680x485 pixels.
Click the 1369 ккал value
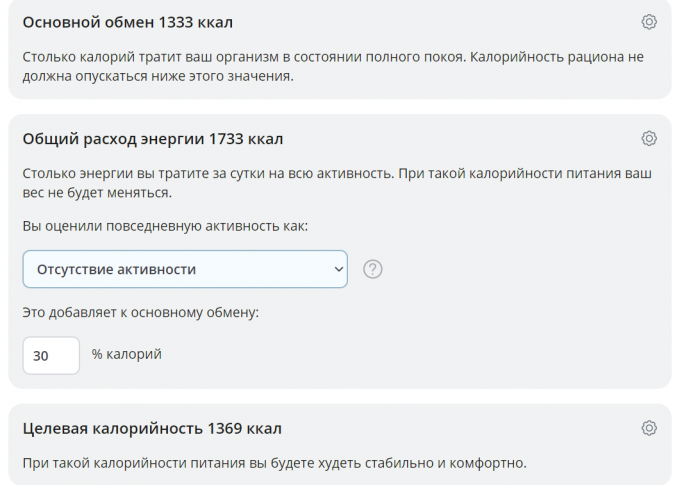[x=244, y=429]
